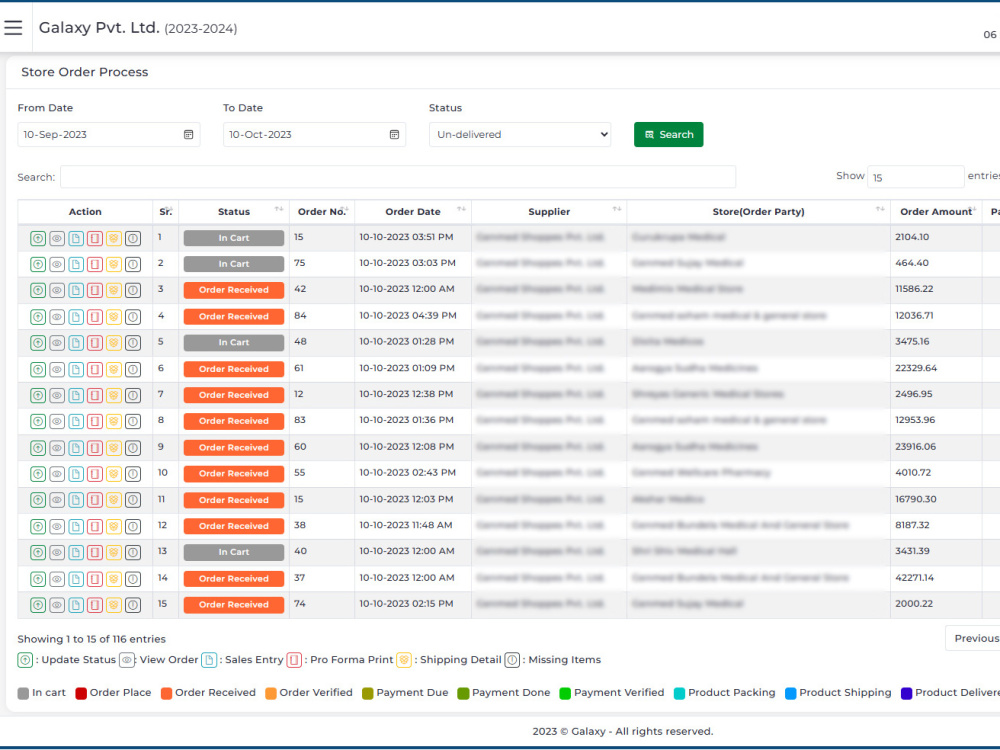Click In Cart status badge for order 40
The image size is (1000, 750).
tap(233, 552)
